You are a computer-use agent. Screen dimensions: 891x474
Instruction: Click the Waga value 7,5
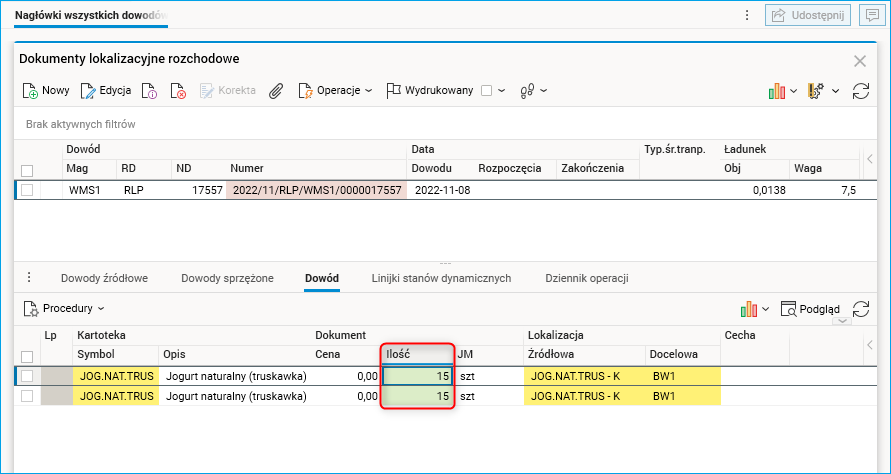click(x=848, y=191)
